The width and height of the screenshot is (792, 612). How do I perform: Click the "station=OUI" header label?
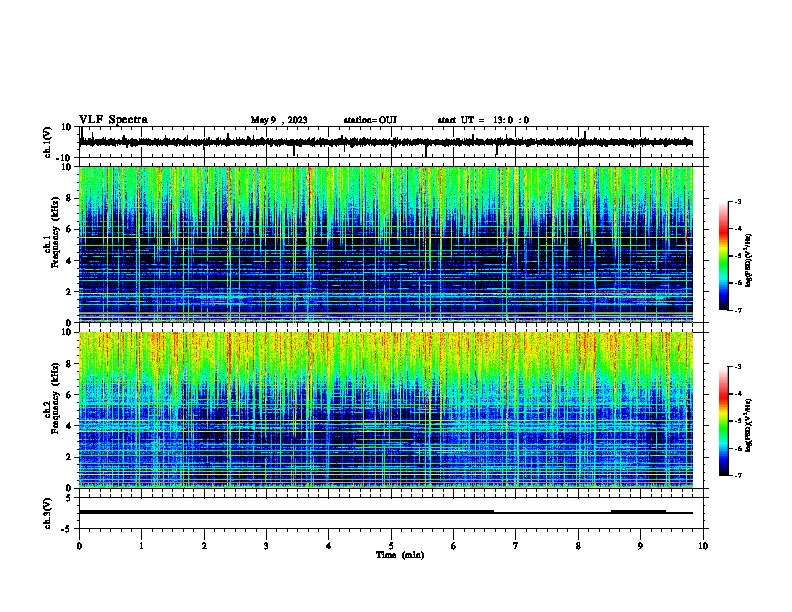pos(370,120)
